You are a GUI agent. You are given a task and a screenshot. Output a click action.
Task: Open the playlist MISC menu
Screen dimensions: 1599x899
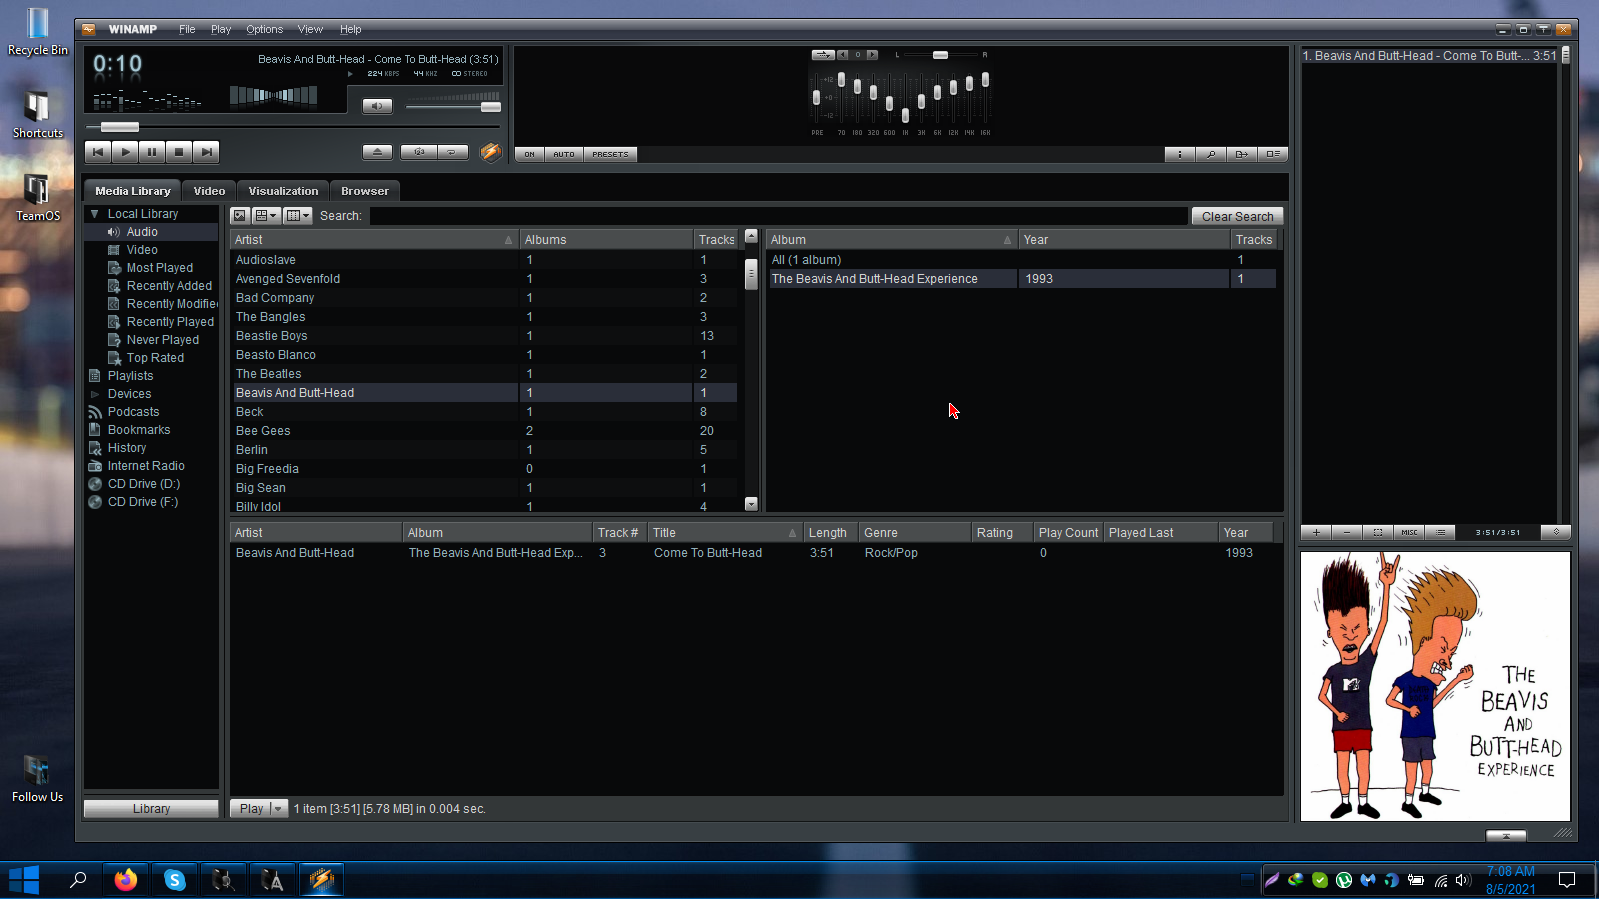click(1409, 532)
